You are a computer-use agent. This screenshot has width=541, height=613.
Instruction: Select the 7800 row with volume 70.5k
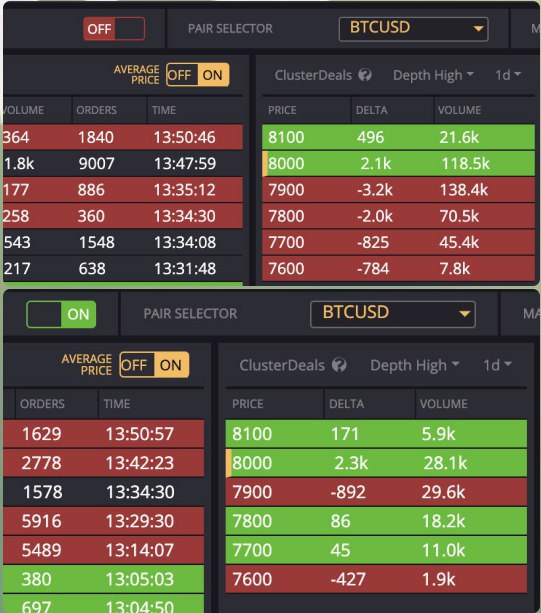tap(398, 216)
